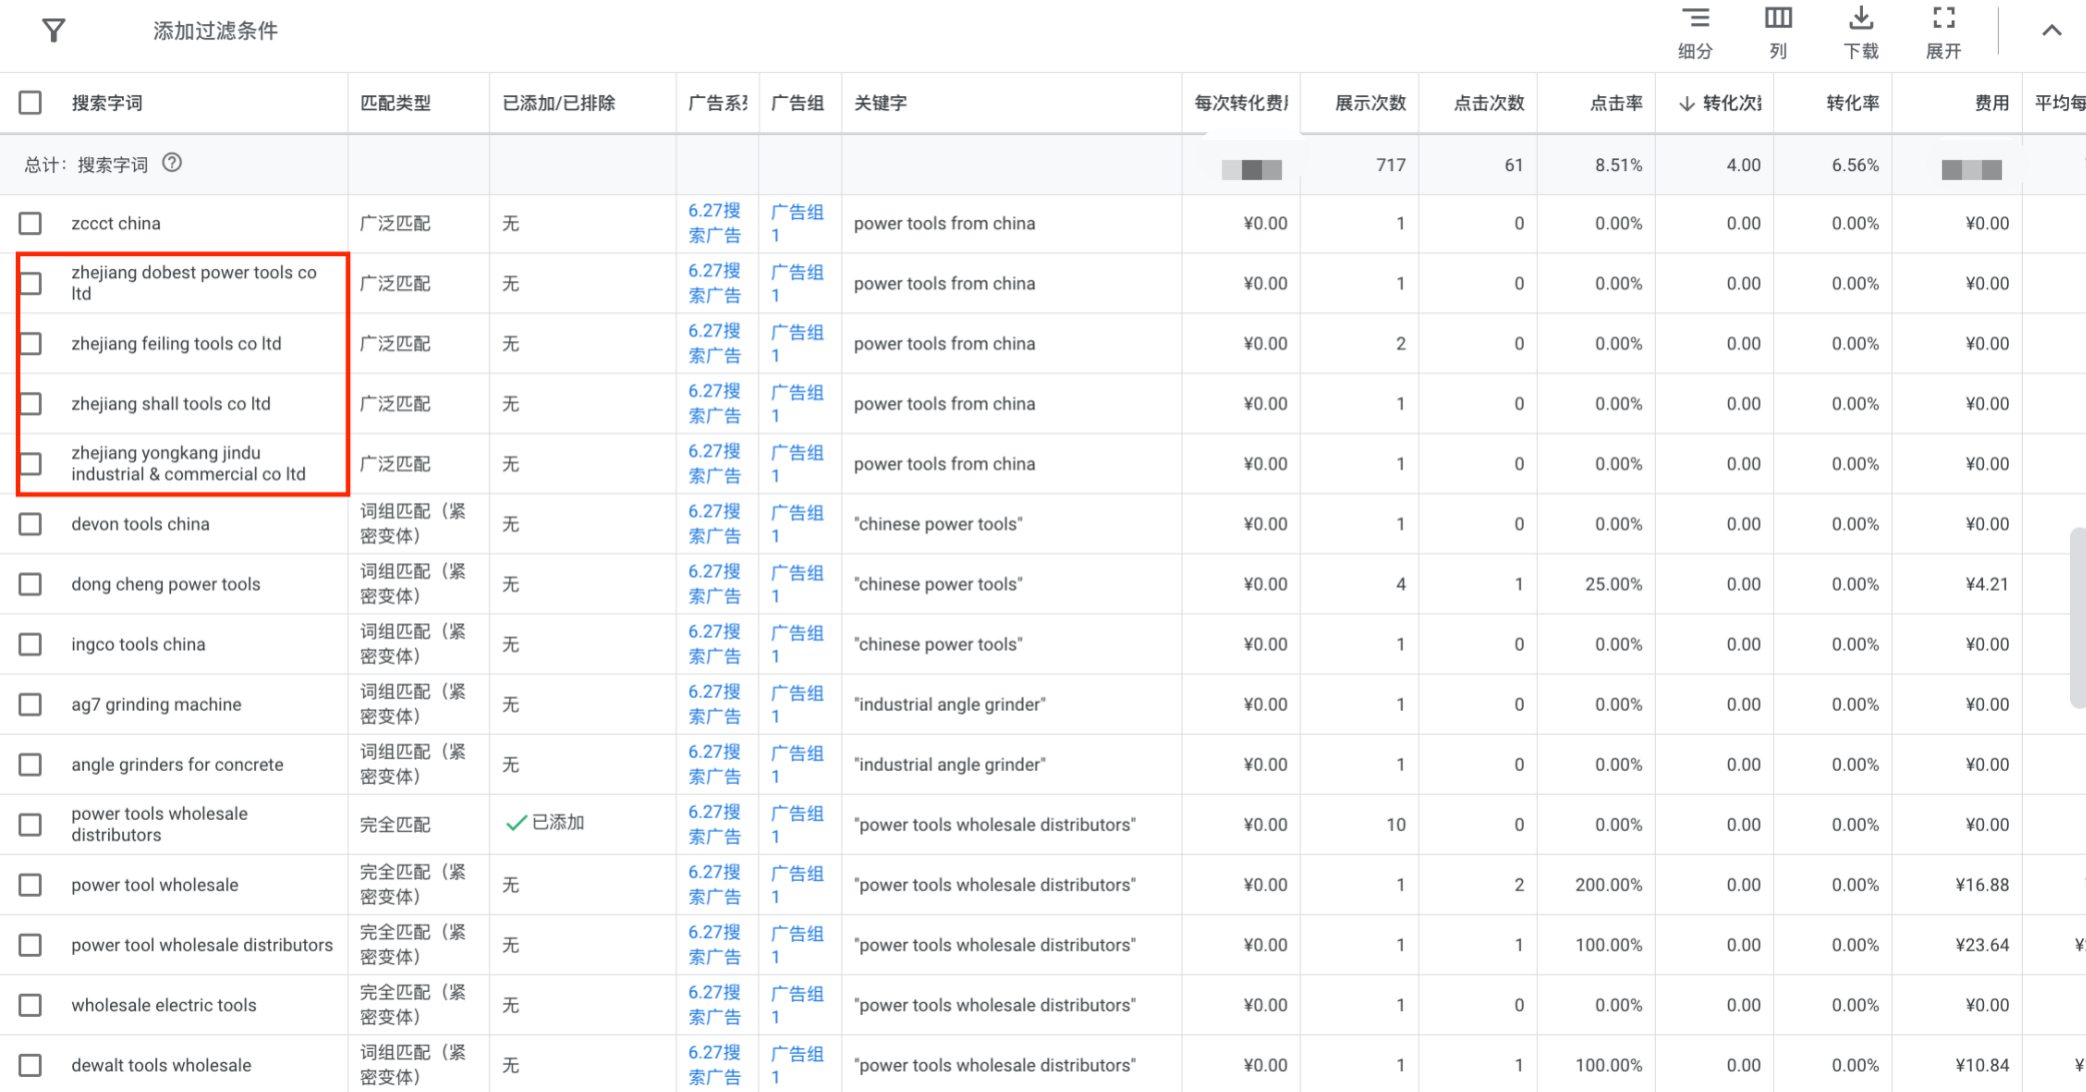
Task: Sort by the 点击次数 column header
Action: tap(1489, 103)
